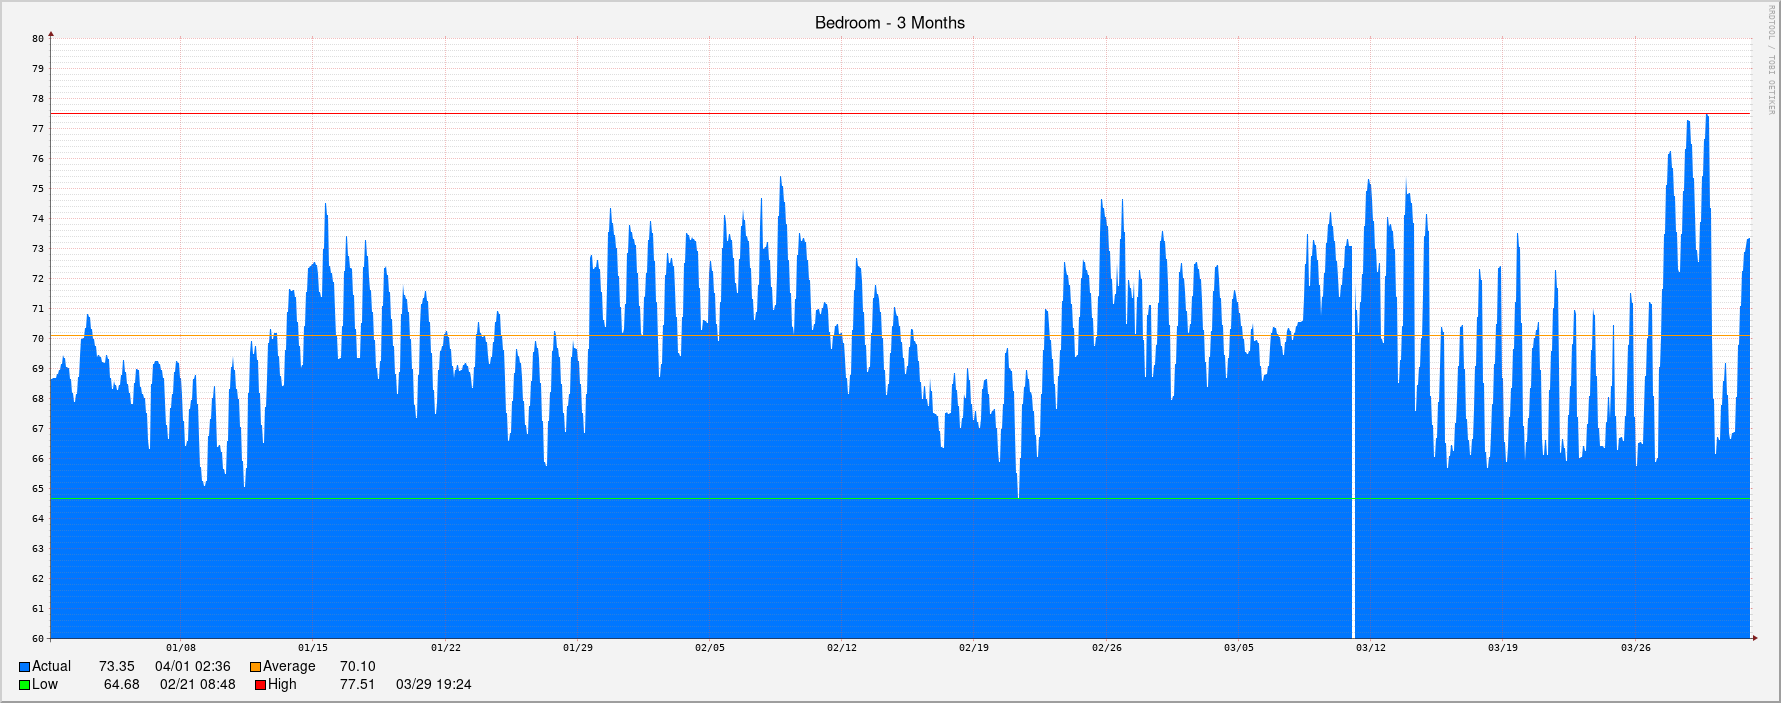1781x703 pixels.
Task: Click the High timestamp 03/29 19:24
Action: pos(433,685)
